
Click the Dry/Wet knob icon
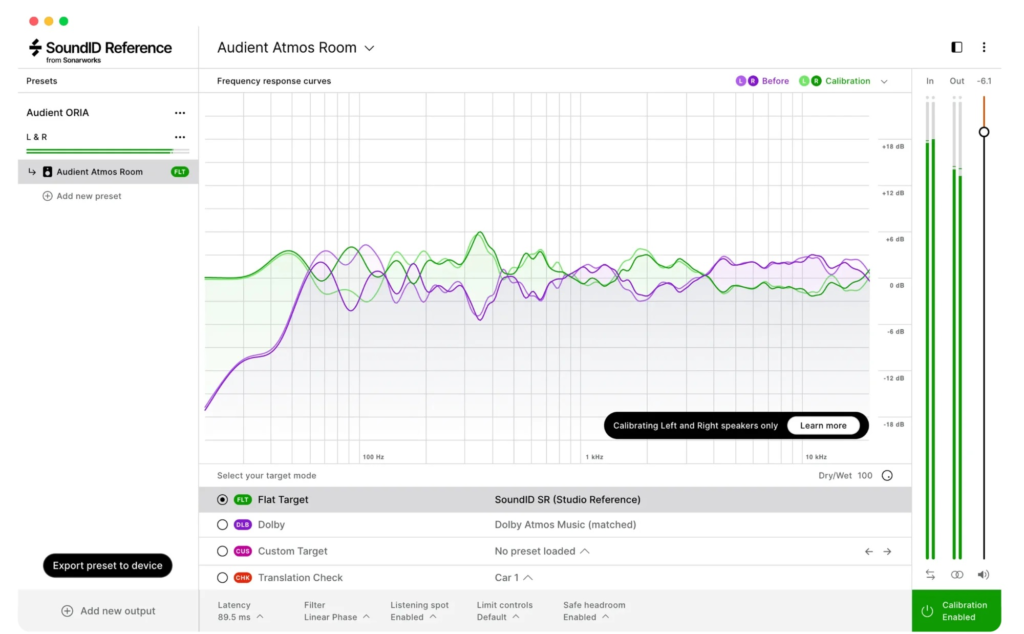coord(887,475)
